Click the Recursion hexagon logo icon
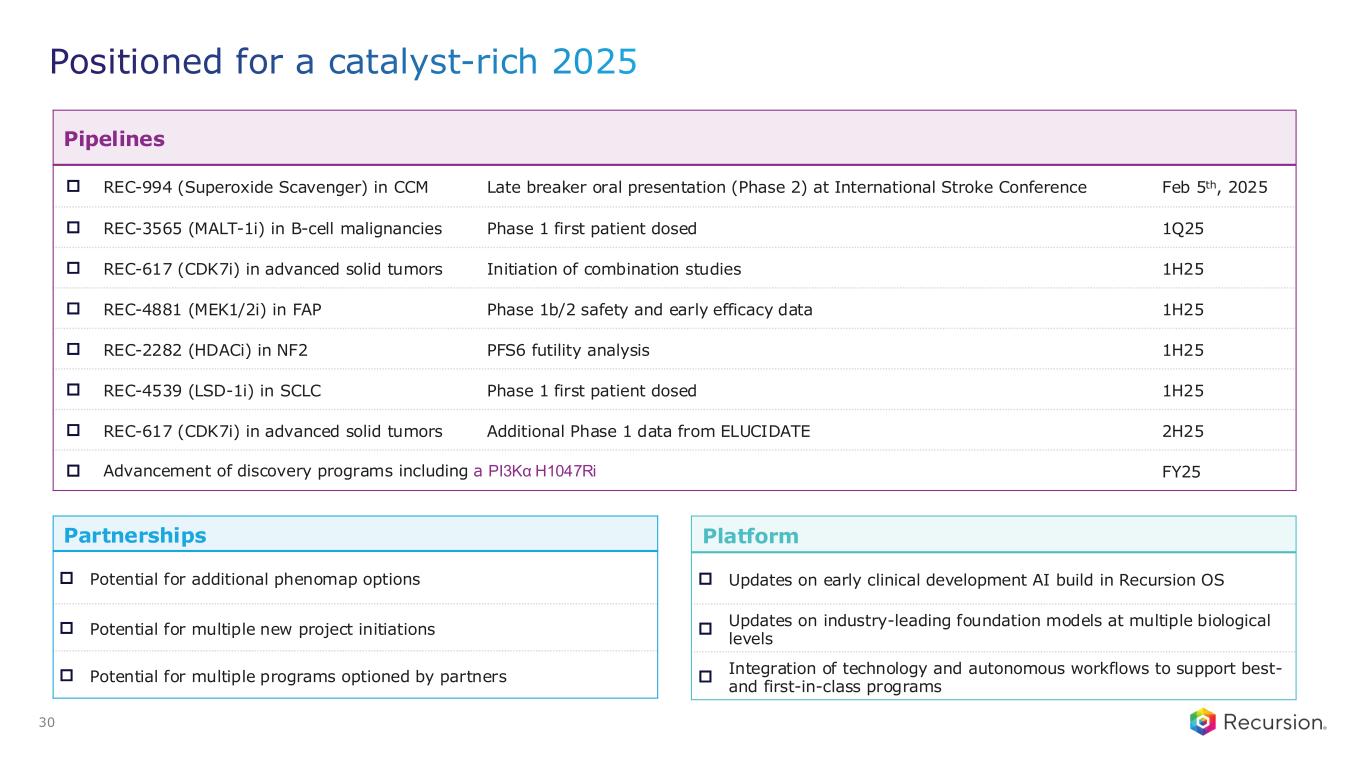This screenshot has width=1365, height=768. (x=1203, y=721)
